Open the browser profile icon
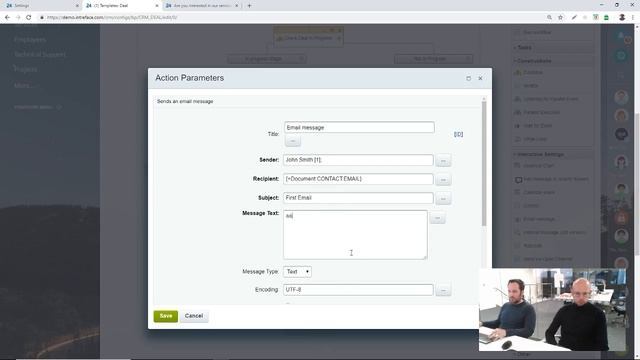This screenshot has height=360, width=640. [622, 18]
